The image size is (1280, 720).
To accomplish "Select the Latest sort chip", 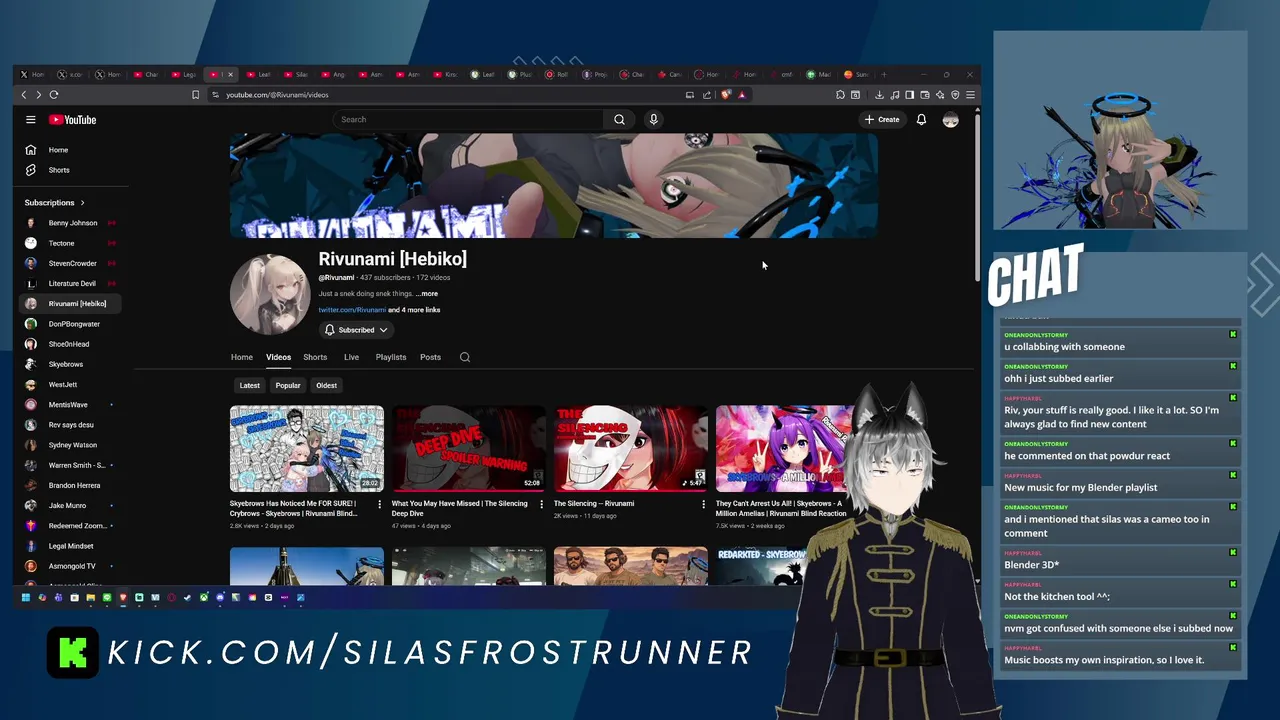I will click(250, 385).
